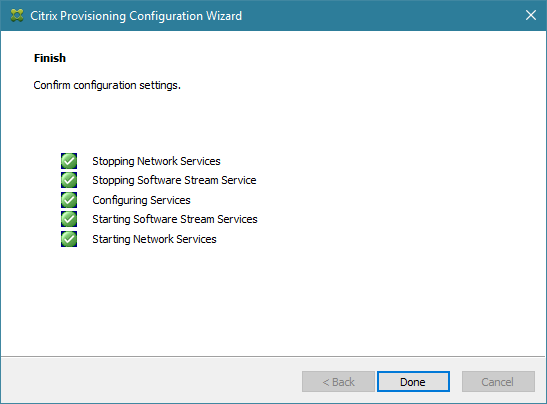The image size is (547, 404).
Task: Click green check icon beside Configuring Services
Action: [x=69, y=200]
